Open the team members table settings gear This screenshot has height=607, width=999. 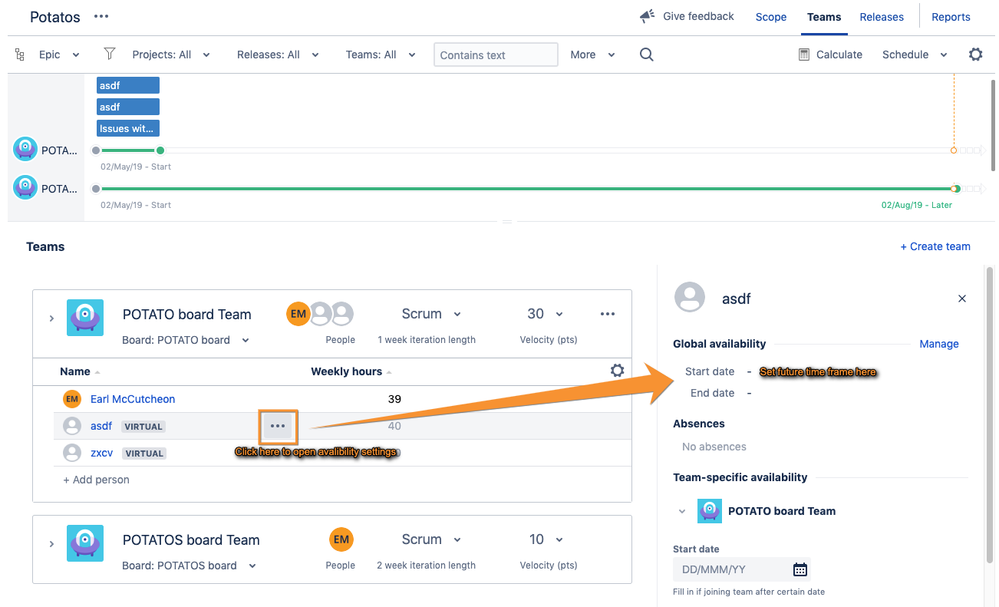tap(617, 371)
